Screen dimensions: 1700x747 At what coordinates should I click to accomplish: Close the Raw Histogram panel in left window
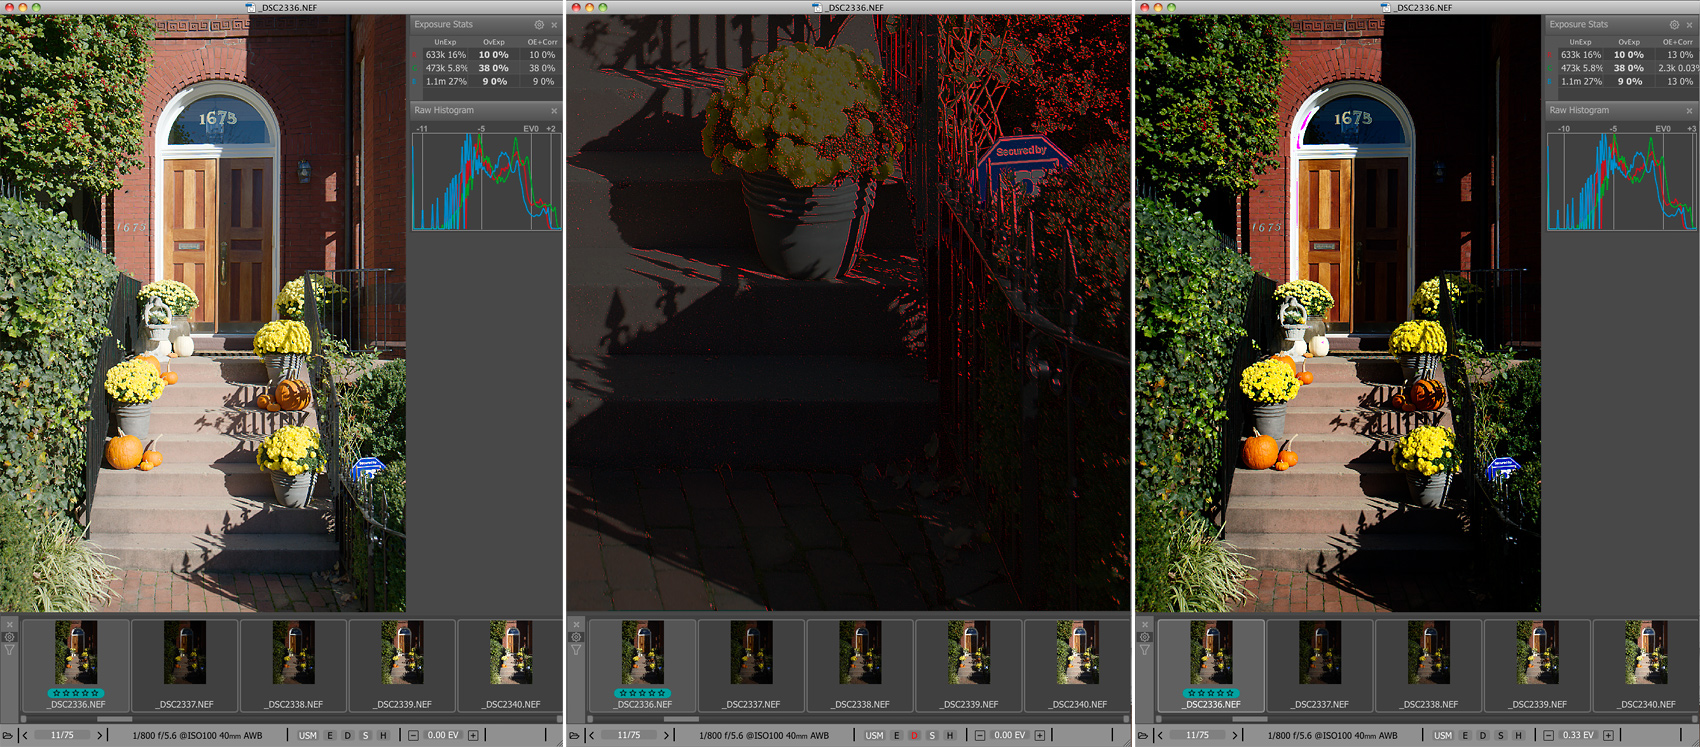(554, 111)
